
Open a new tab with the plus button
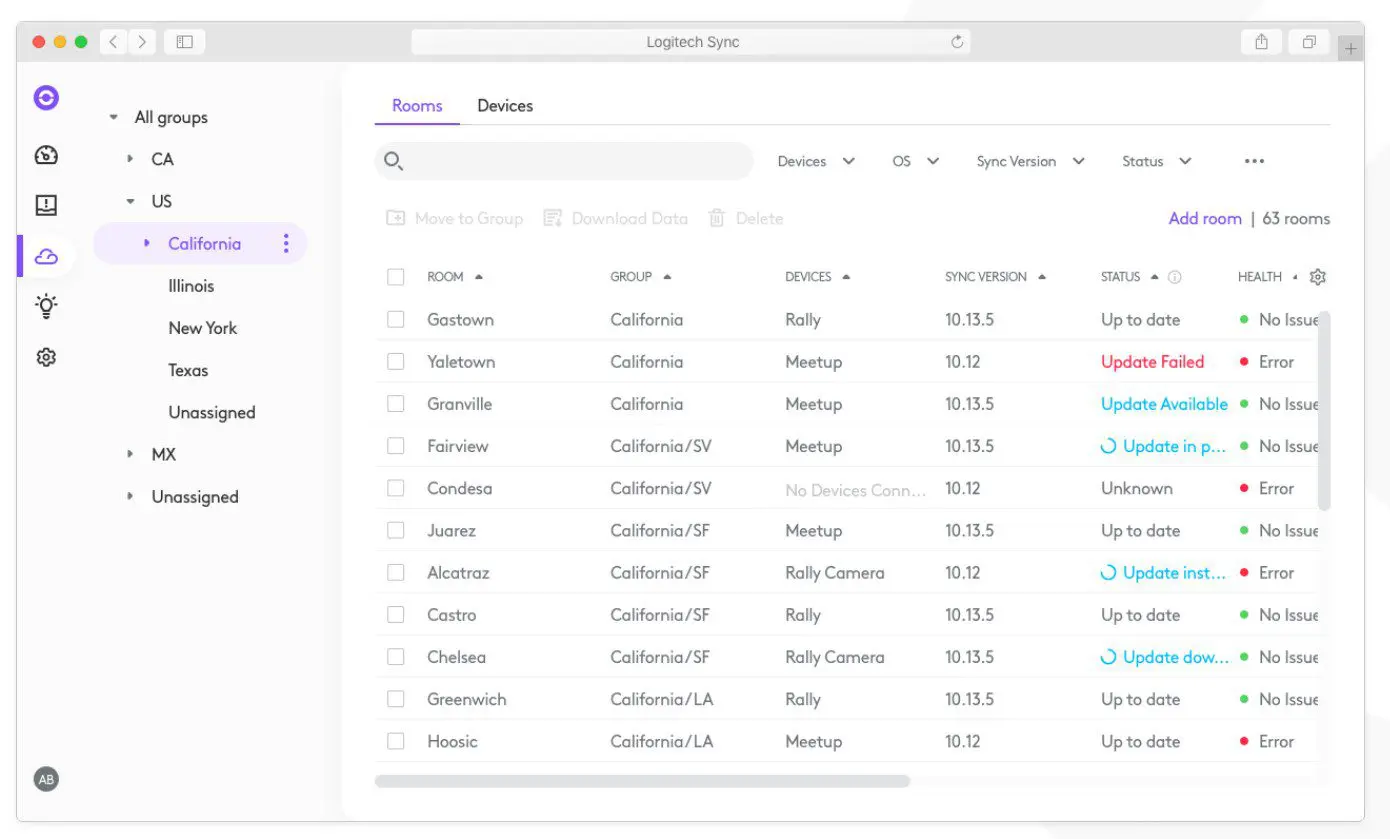tap(1351, 47)
